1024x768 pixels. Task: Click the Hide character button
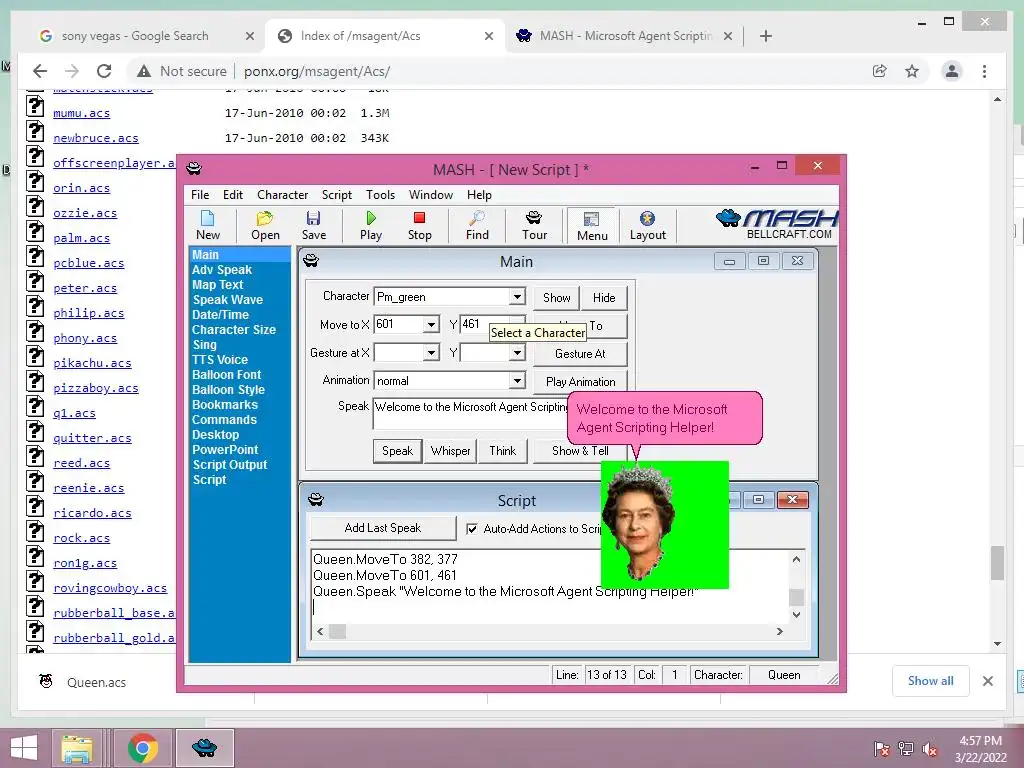[x=603, y=298]
